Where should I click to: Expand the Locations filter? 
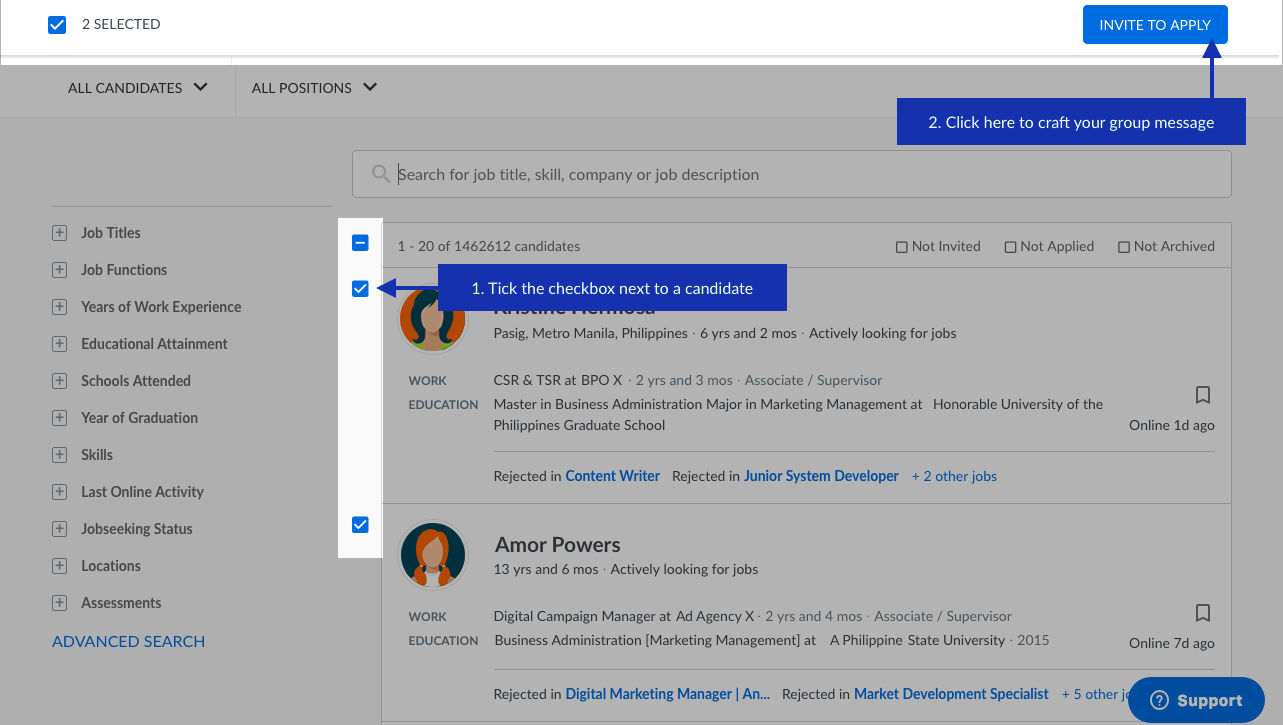tap(60, 566)
